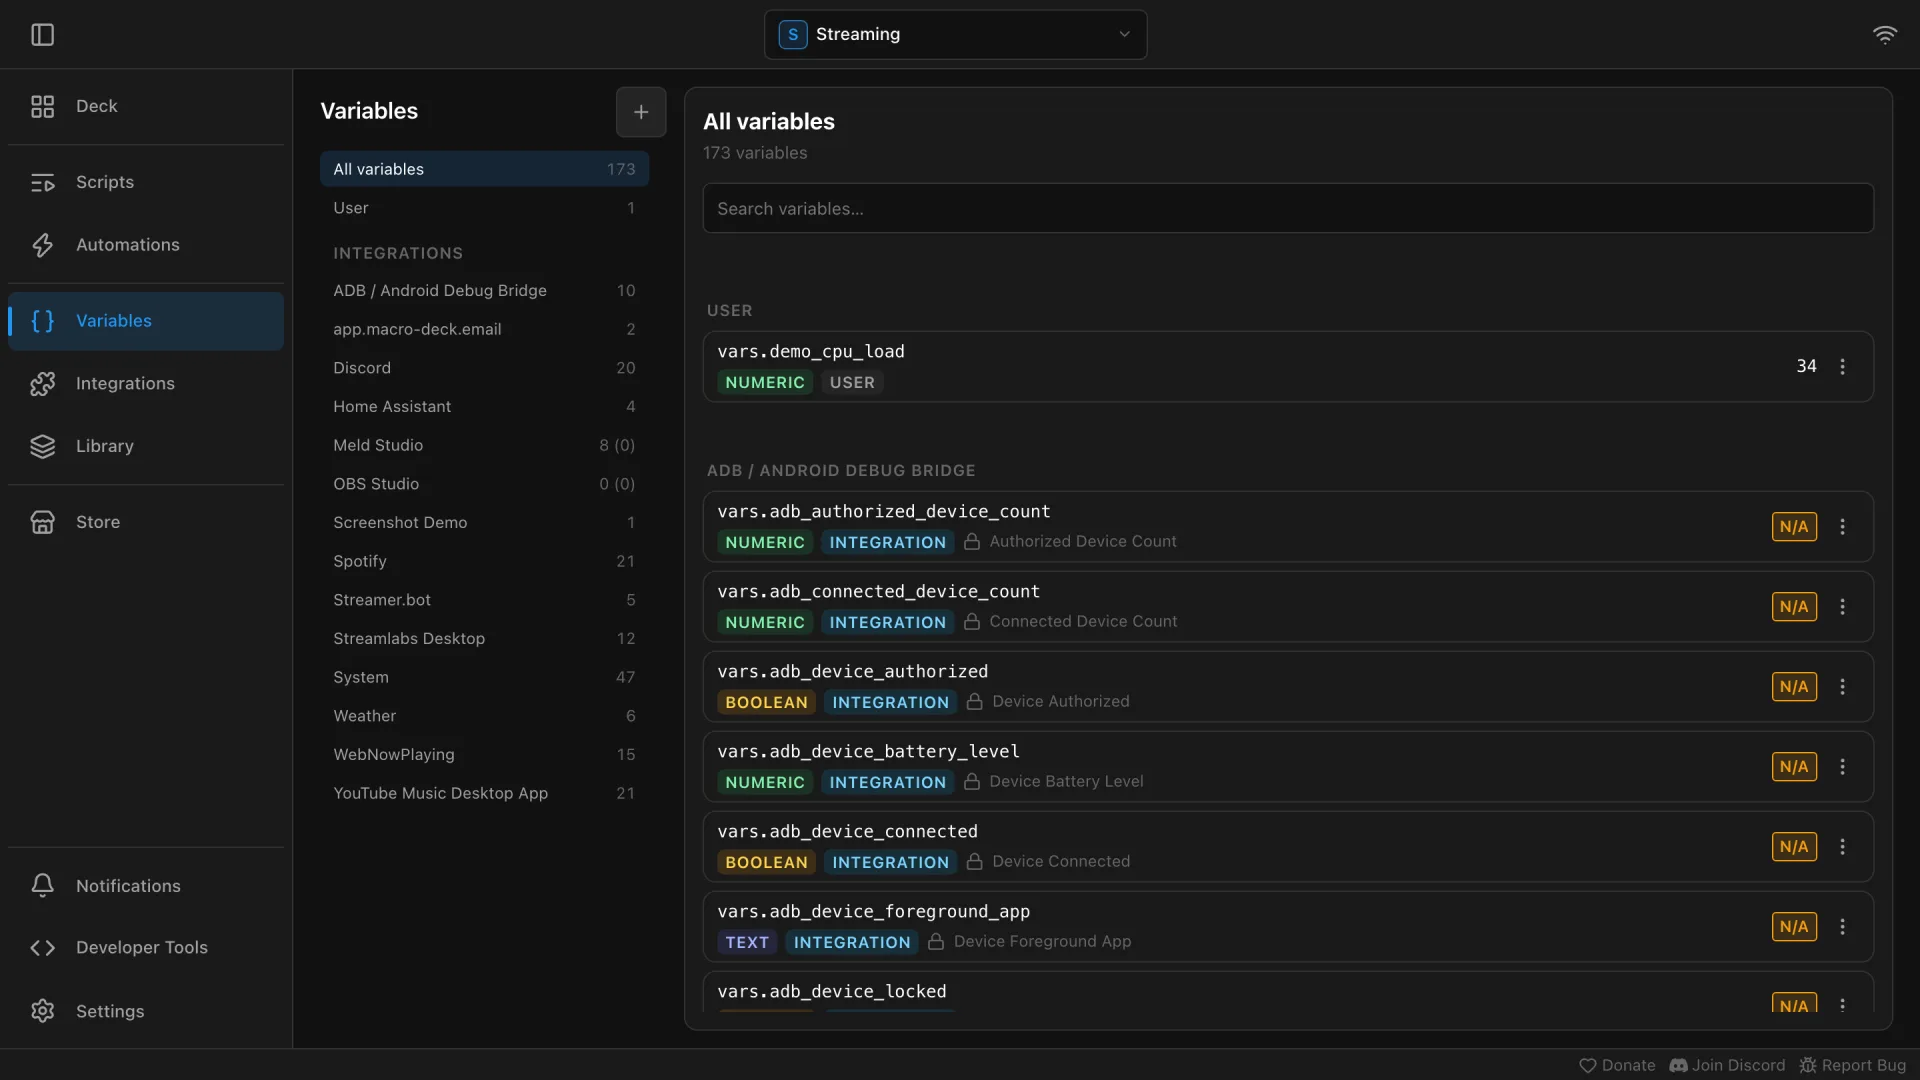Visit the Store page

tap(146, 522)
